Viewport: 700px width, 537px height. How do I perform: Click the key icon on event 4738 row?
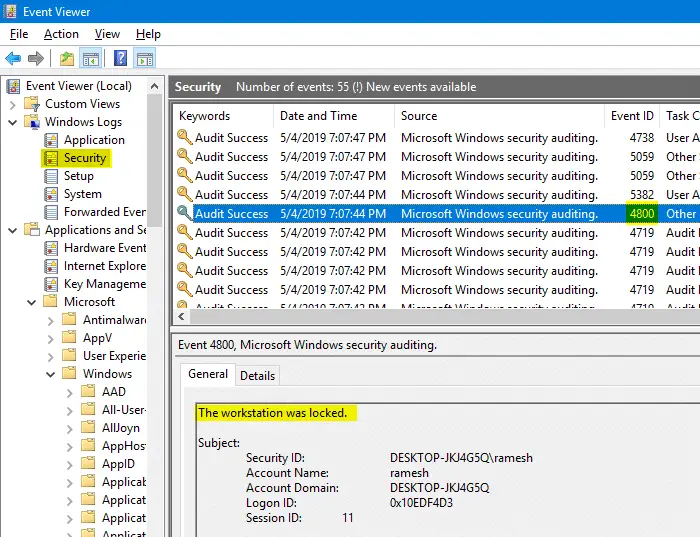(x=184, y=137)
